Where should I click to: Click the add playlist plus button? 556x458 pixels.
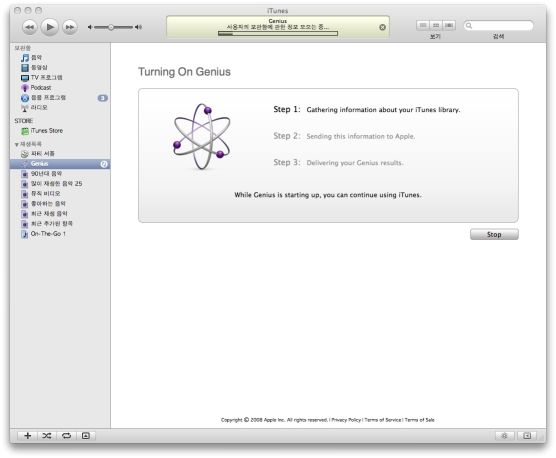click(27, 436)
